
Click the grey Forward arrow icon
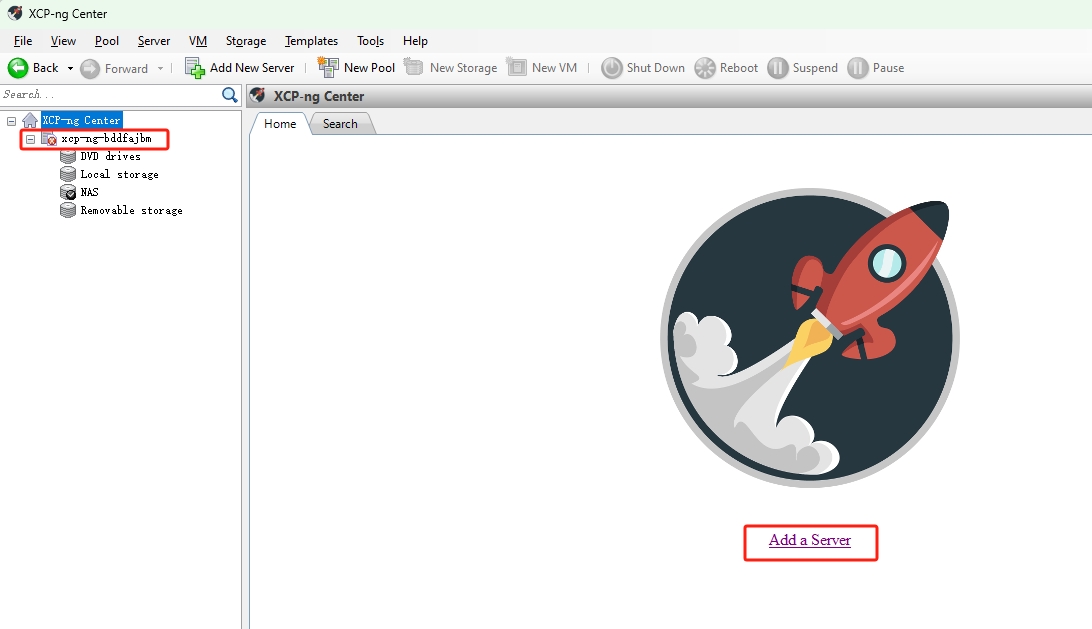click(90, 68)
